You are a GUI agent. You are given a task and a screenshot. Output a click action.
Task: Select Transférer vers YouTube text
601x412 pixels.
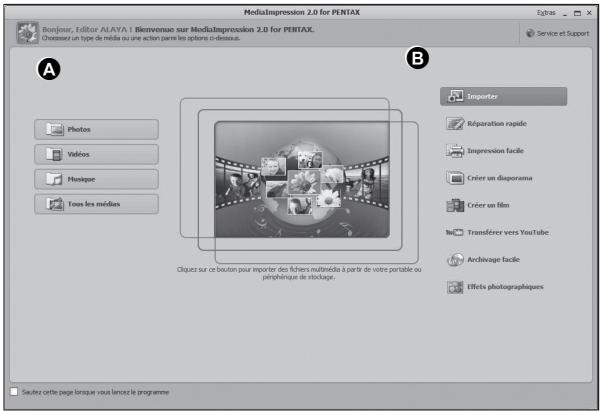[508, 232]
